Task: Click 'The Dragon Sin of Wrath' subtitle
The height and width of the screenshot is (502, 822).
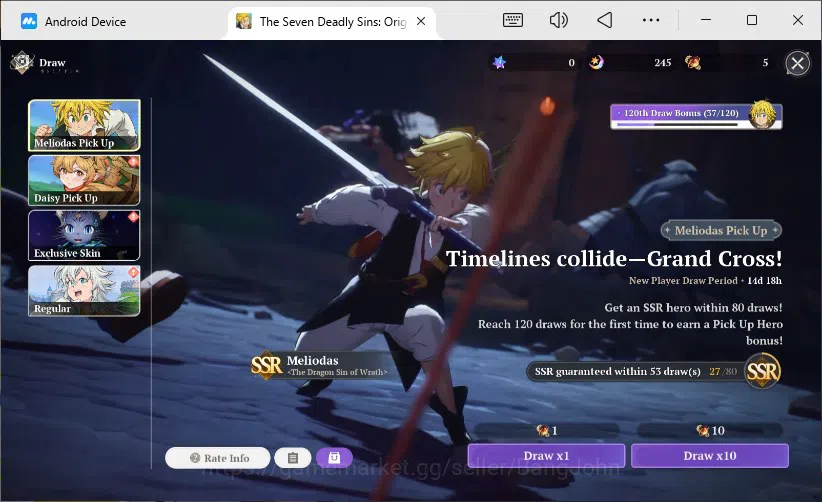Action: [x=337, y=372]
